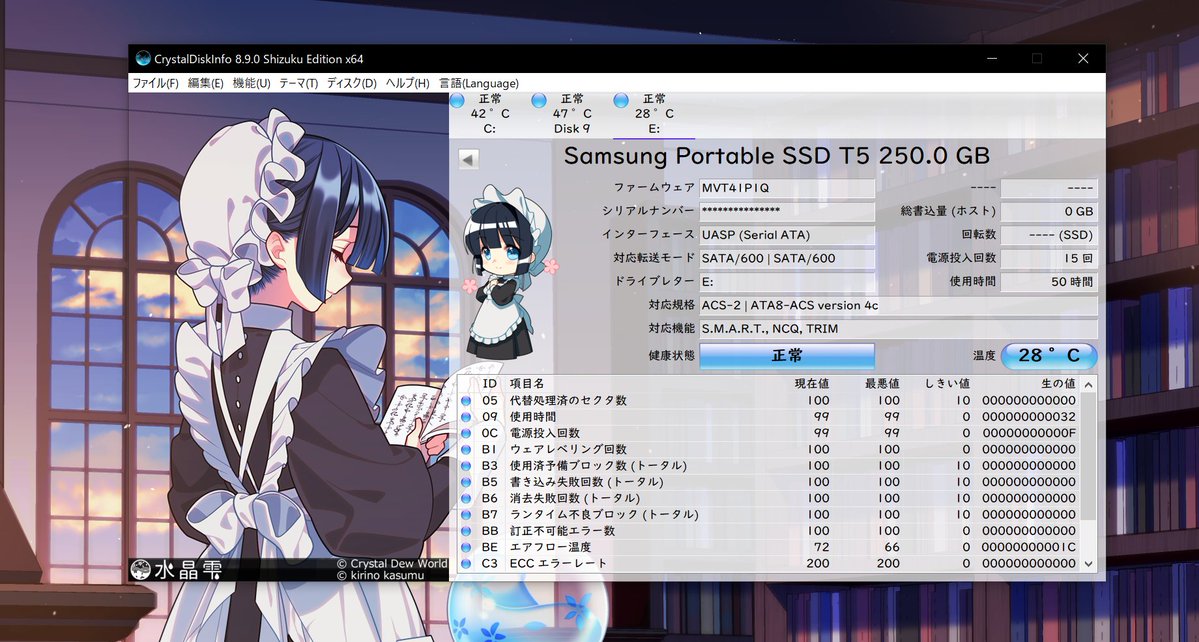The height and width of the screenshot is (642, 1199).
Task: Open the 編集(E) menu
Action: (x=206, y=83)
